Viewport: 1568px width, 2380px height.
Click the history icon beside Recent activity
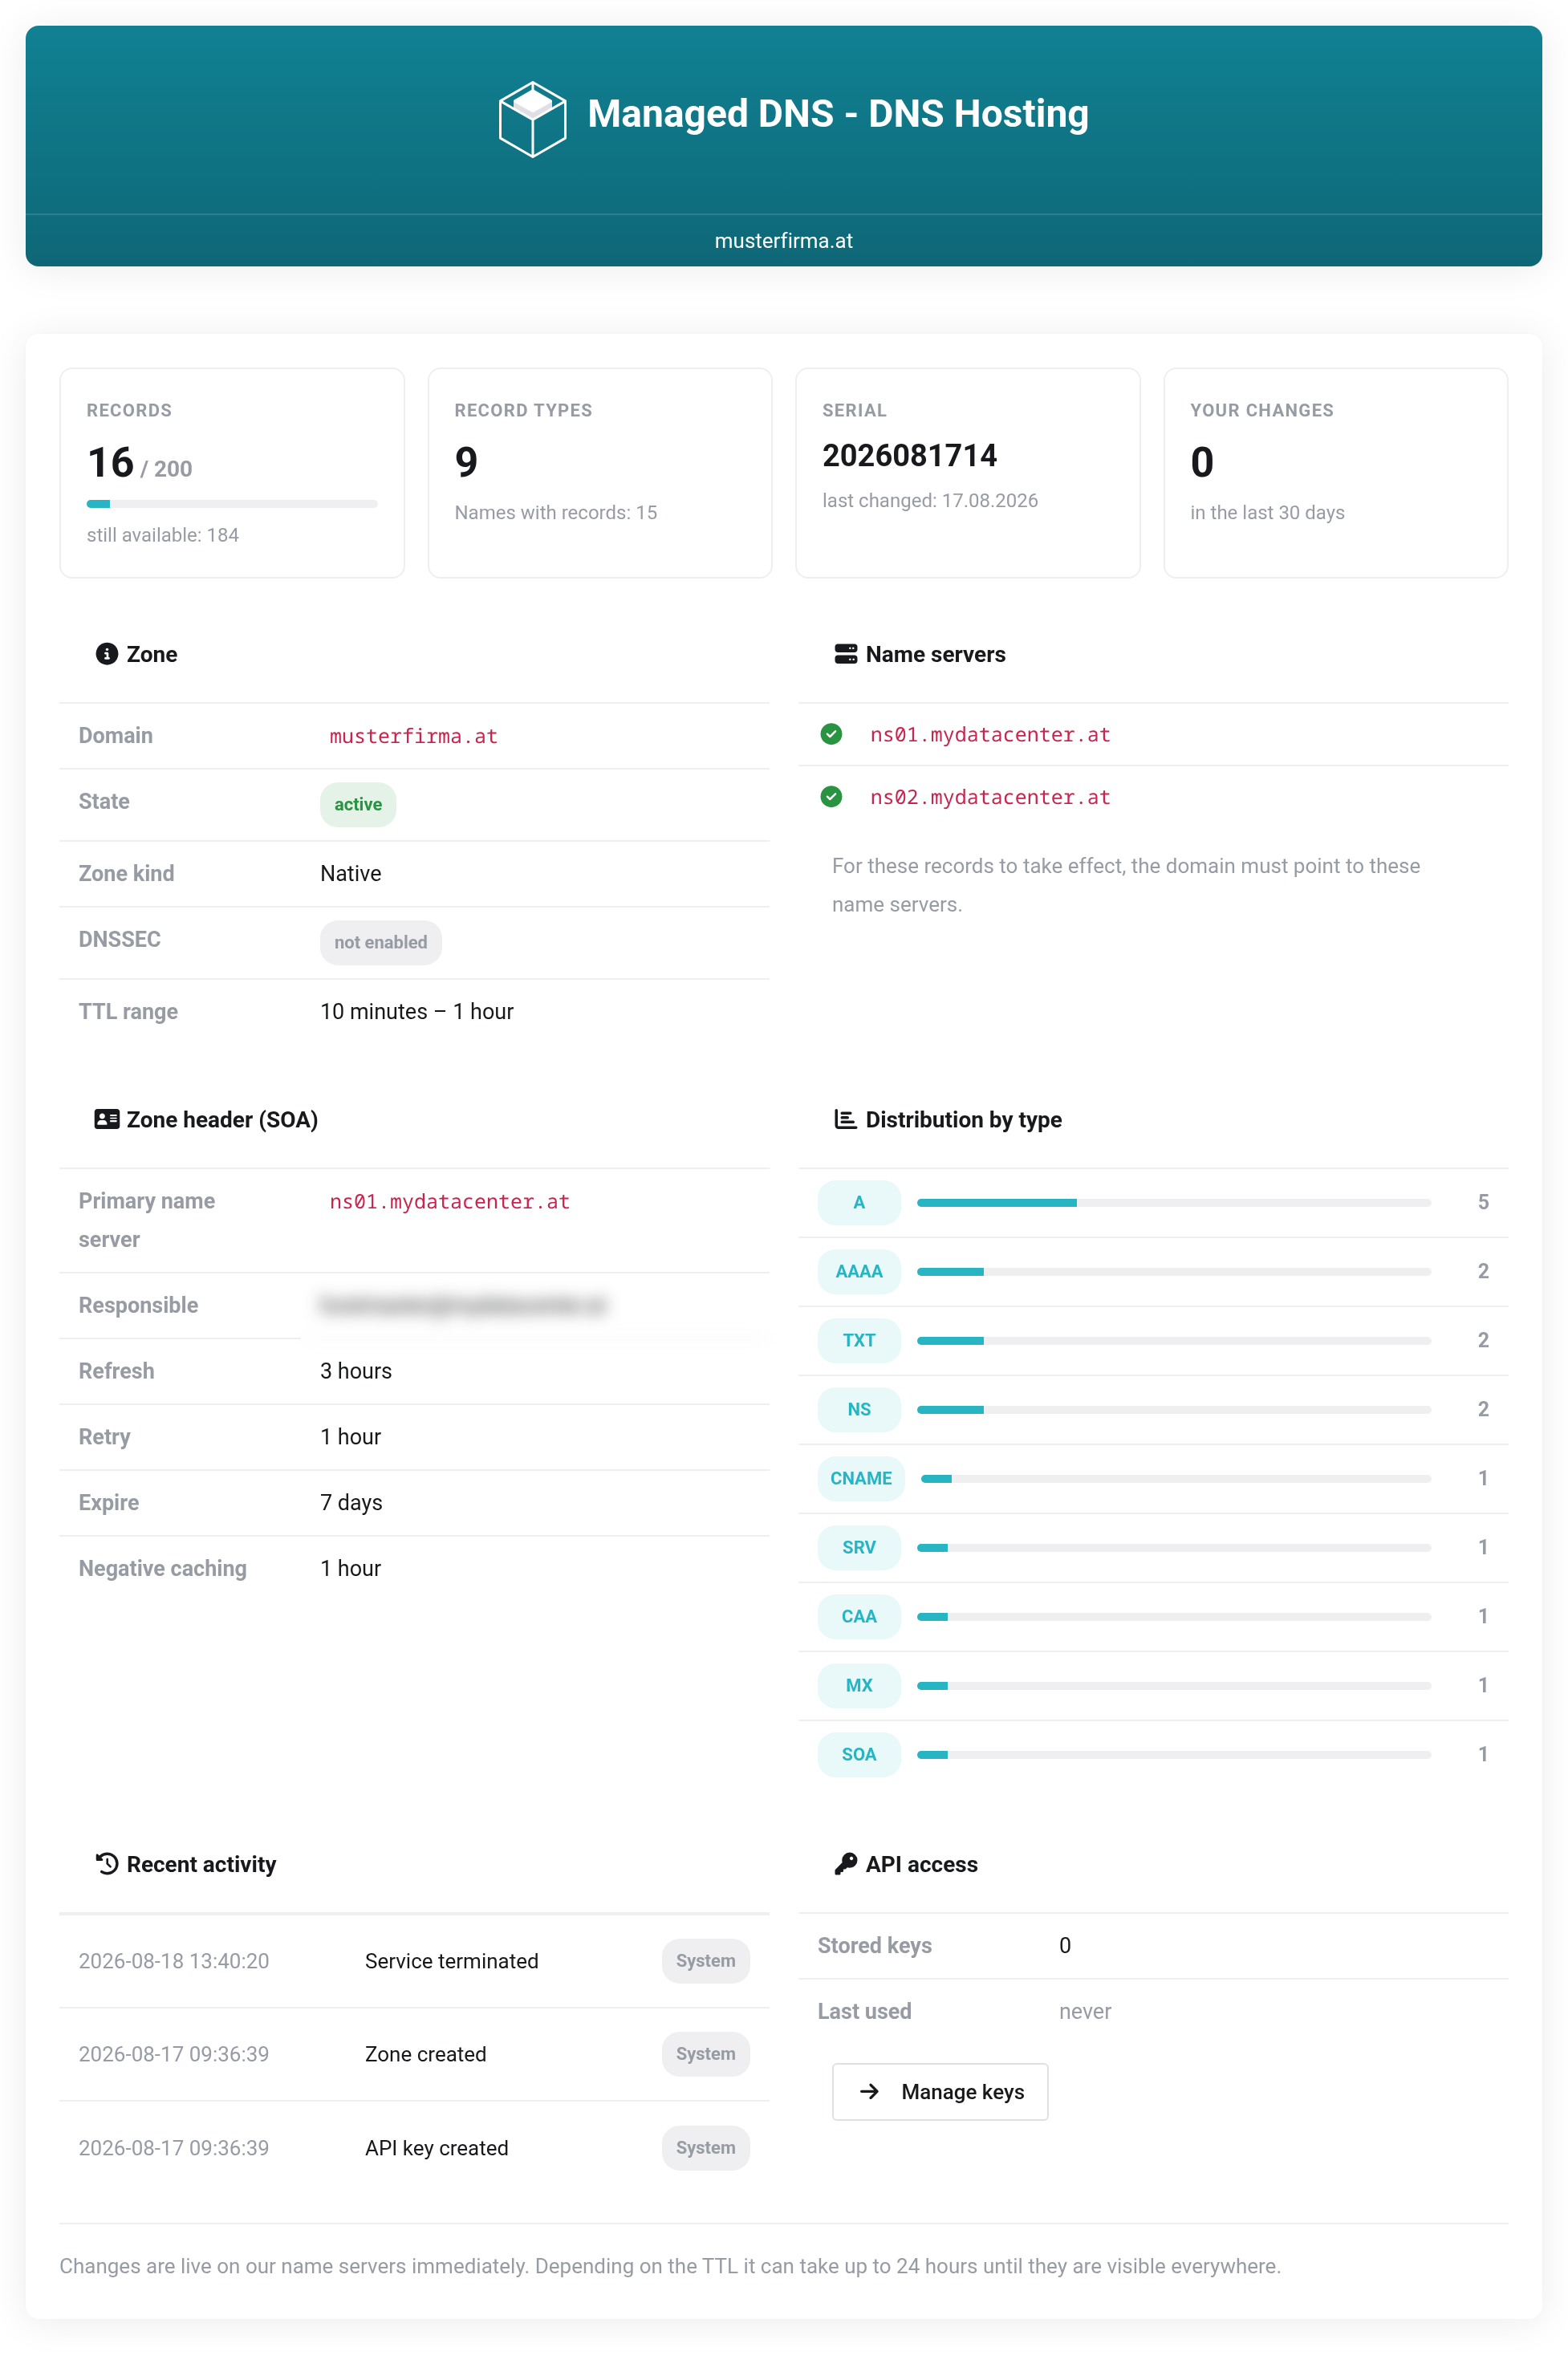click(x=106, y=1864)
